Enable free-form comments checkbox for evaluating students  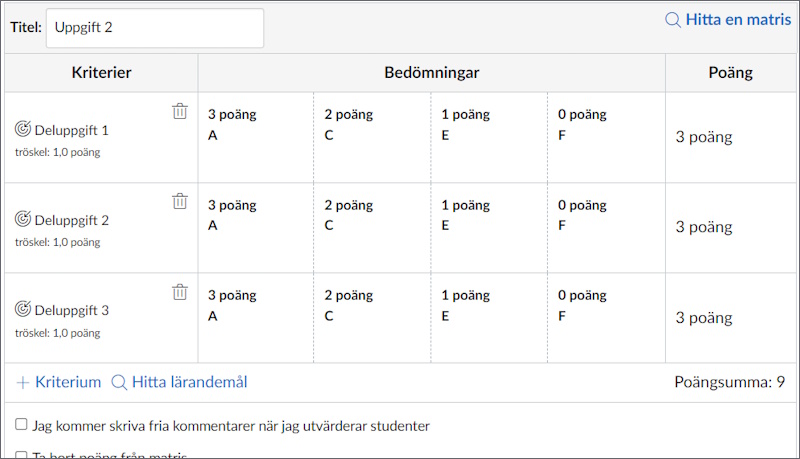coord(21,424)
